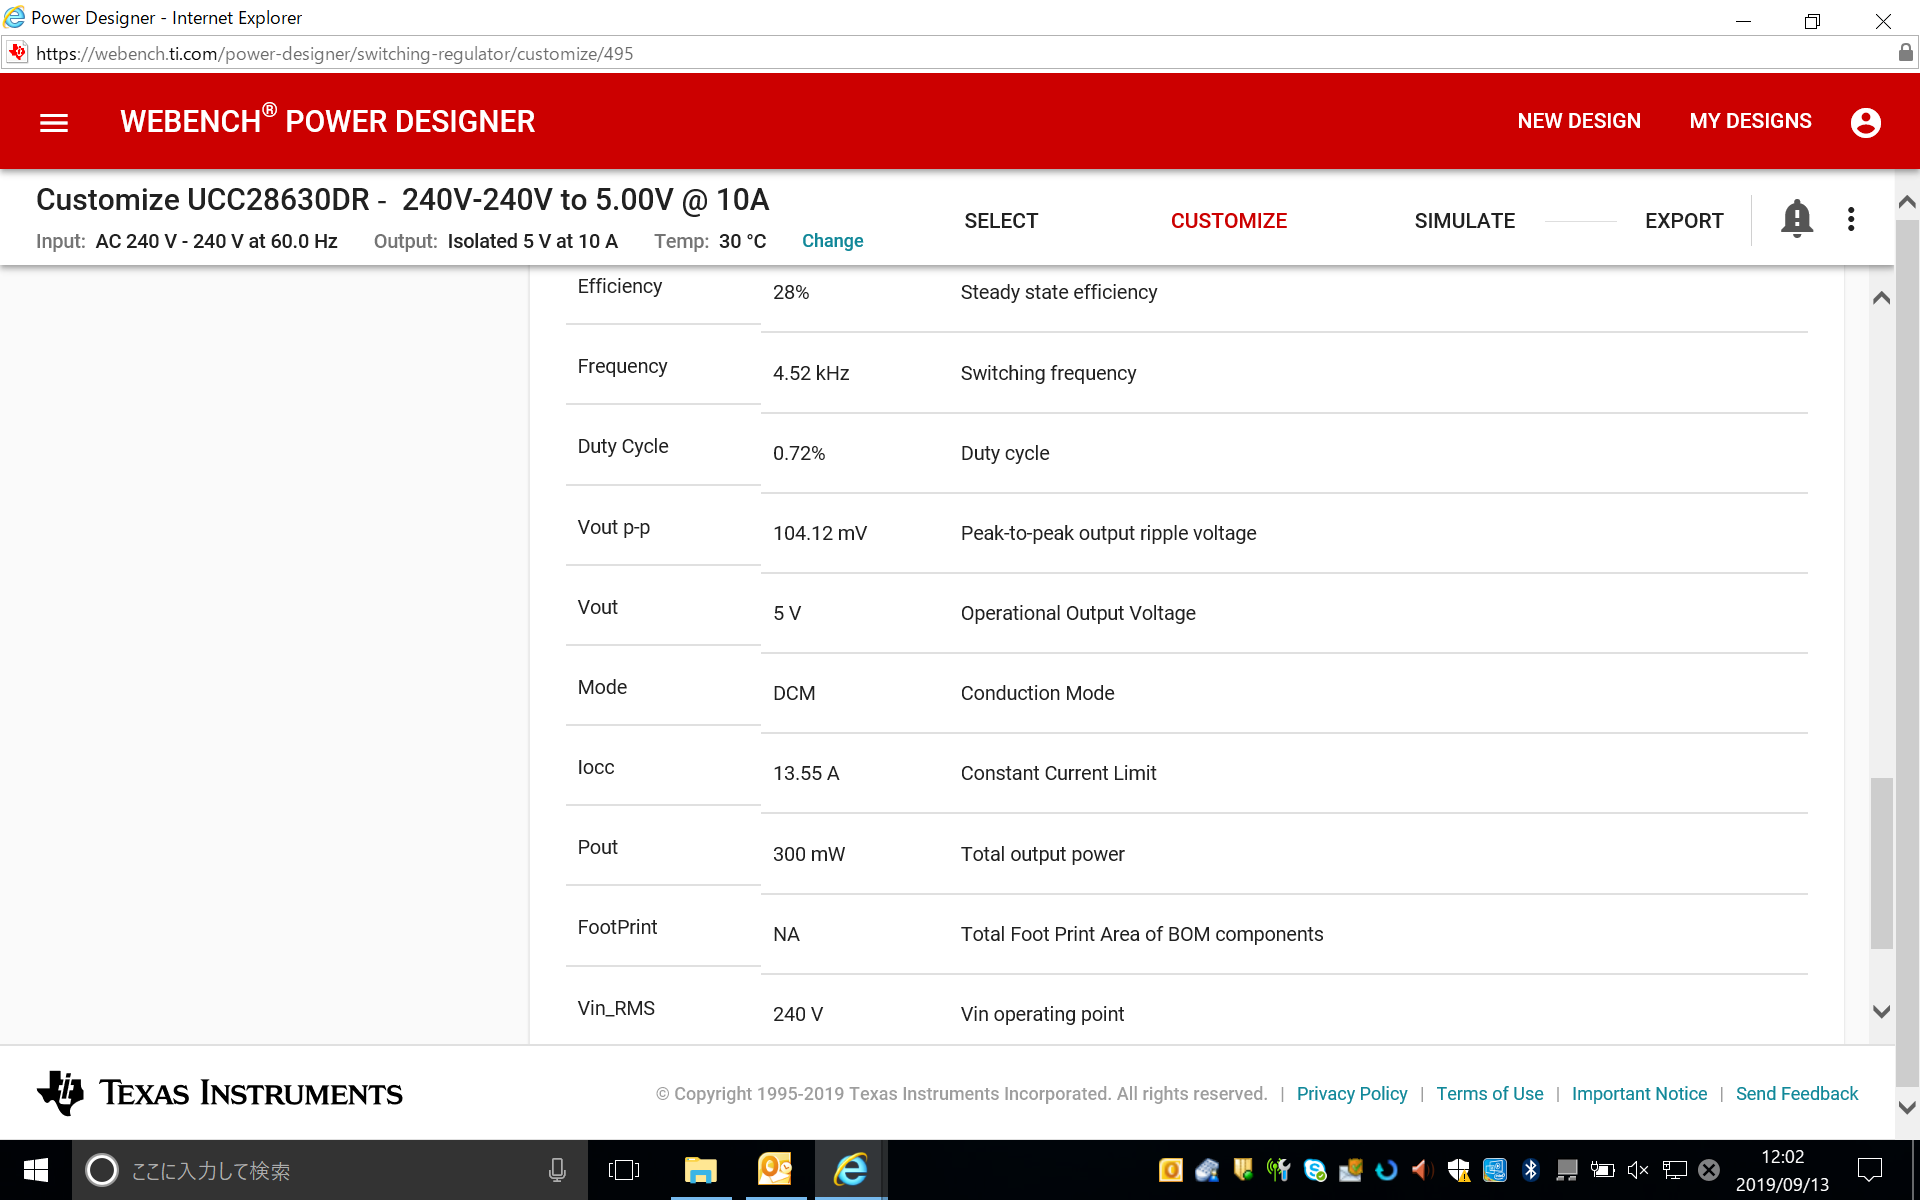
Task: Select the '28%' efficiency value
Action: pyautogui.click(x=791, y=293)
